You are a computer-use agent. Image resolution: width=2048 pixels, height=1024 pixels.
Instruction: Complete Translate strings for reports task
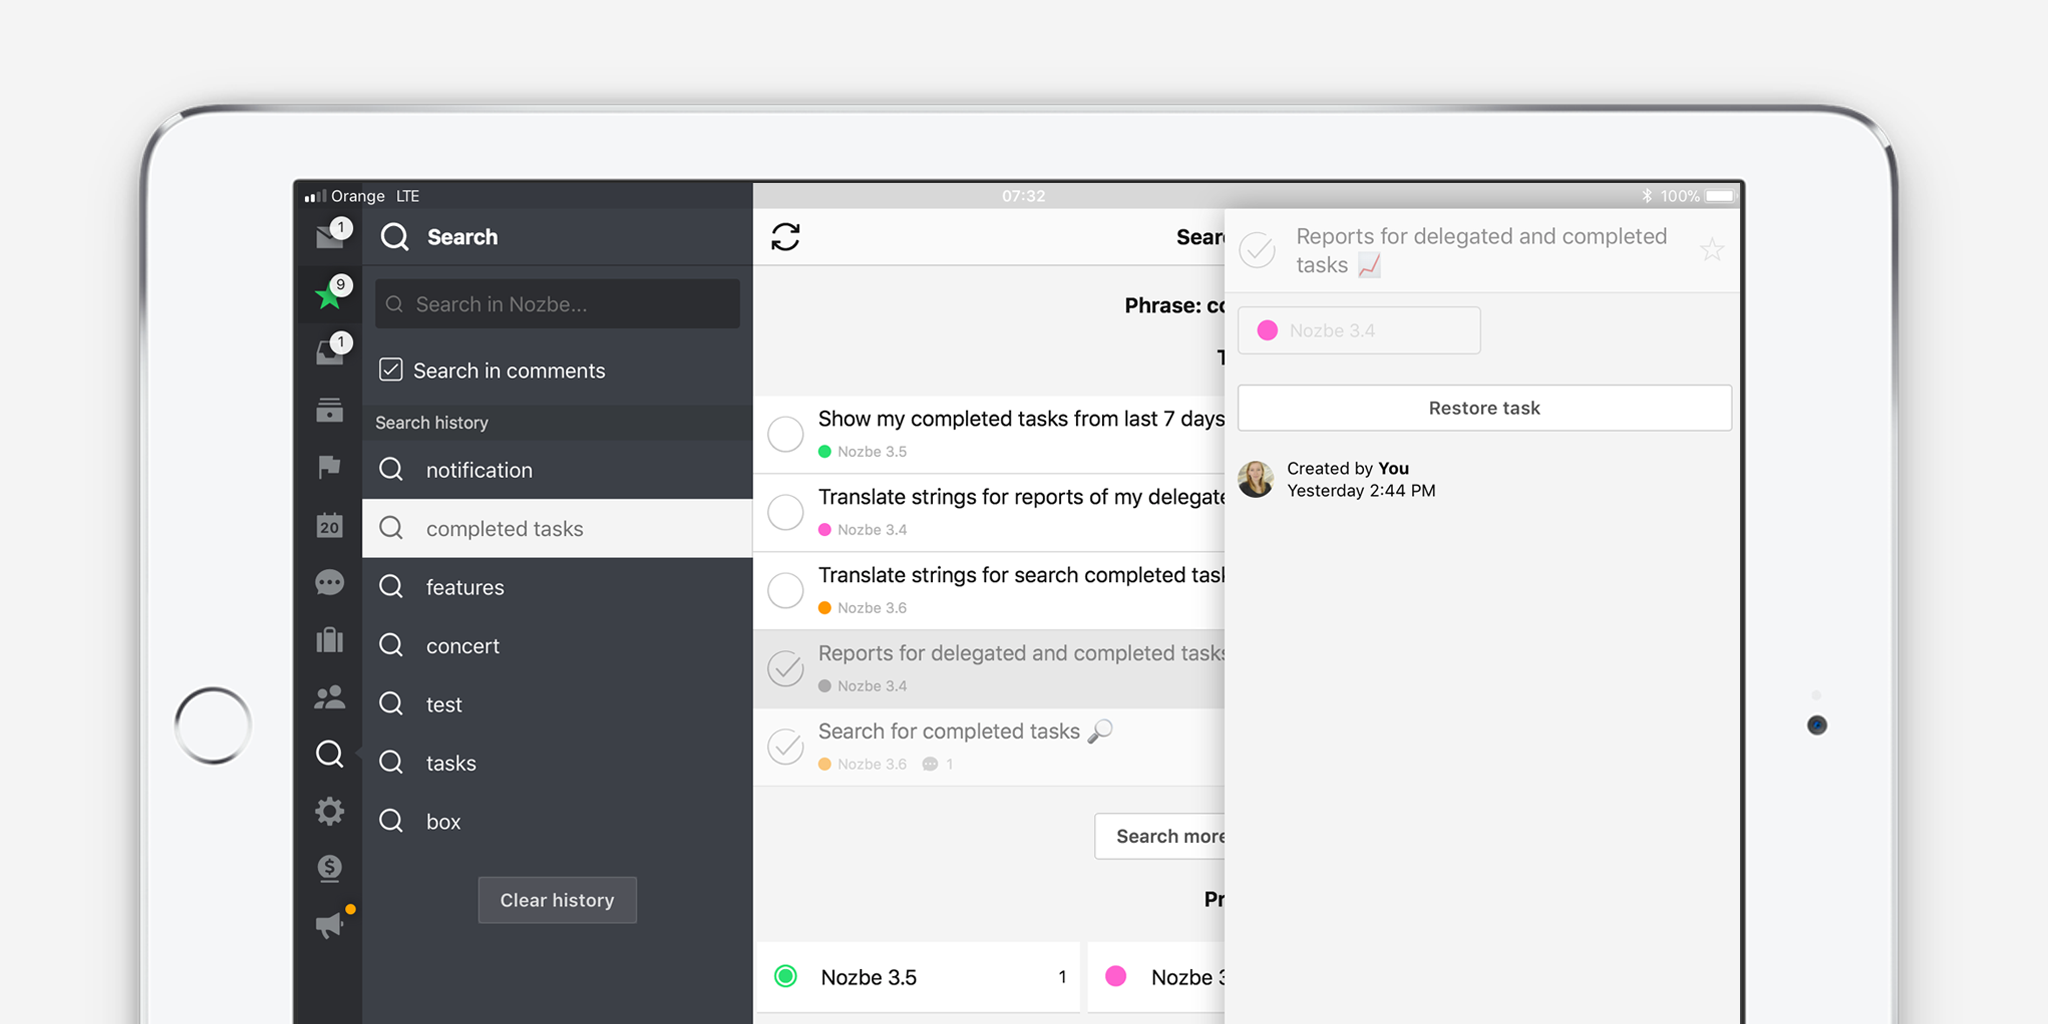786,512
